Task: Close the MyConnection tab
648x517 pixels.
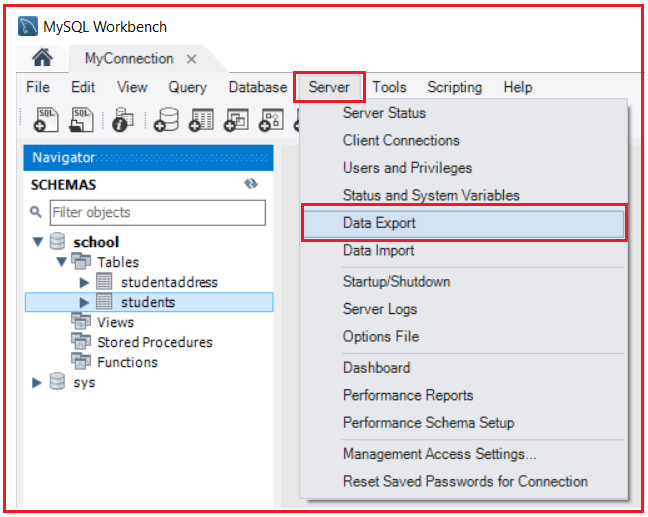Action: tap(191, 59)
